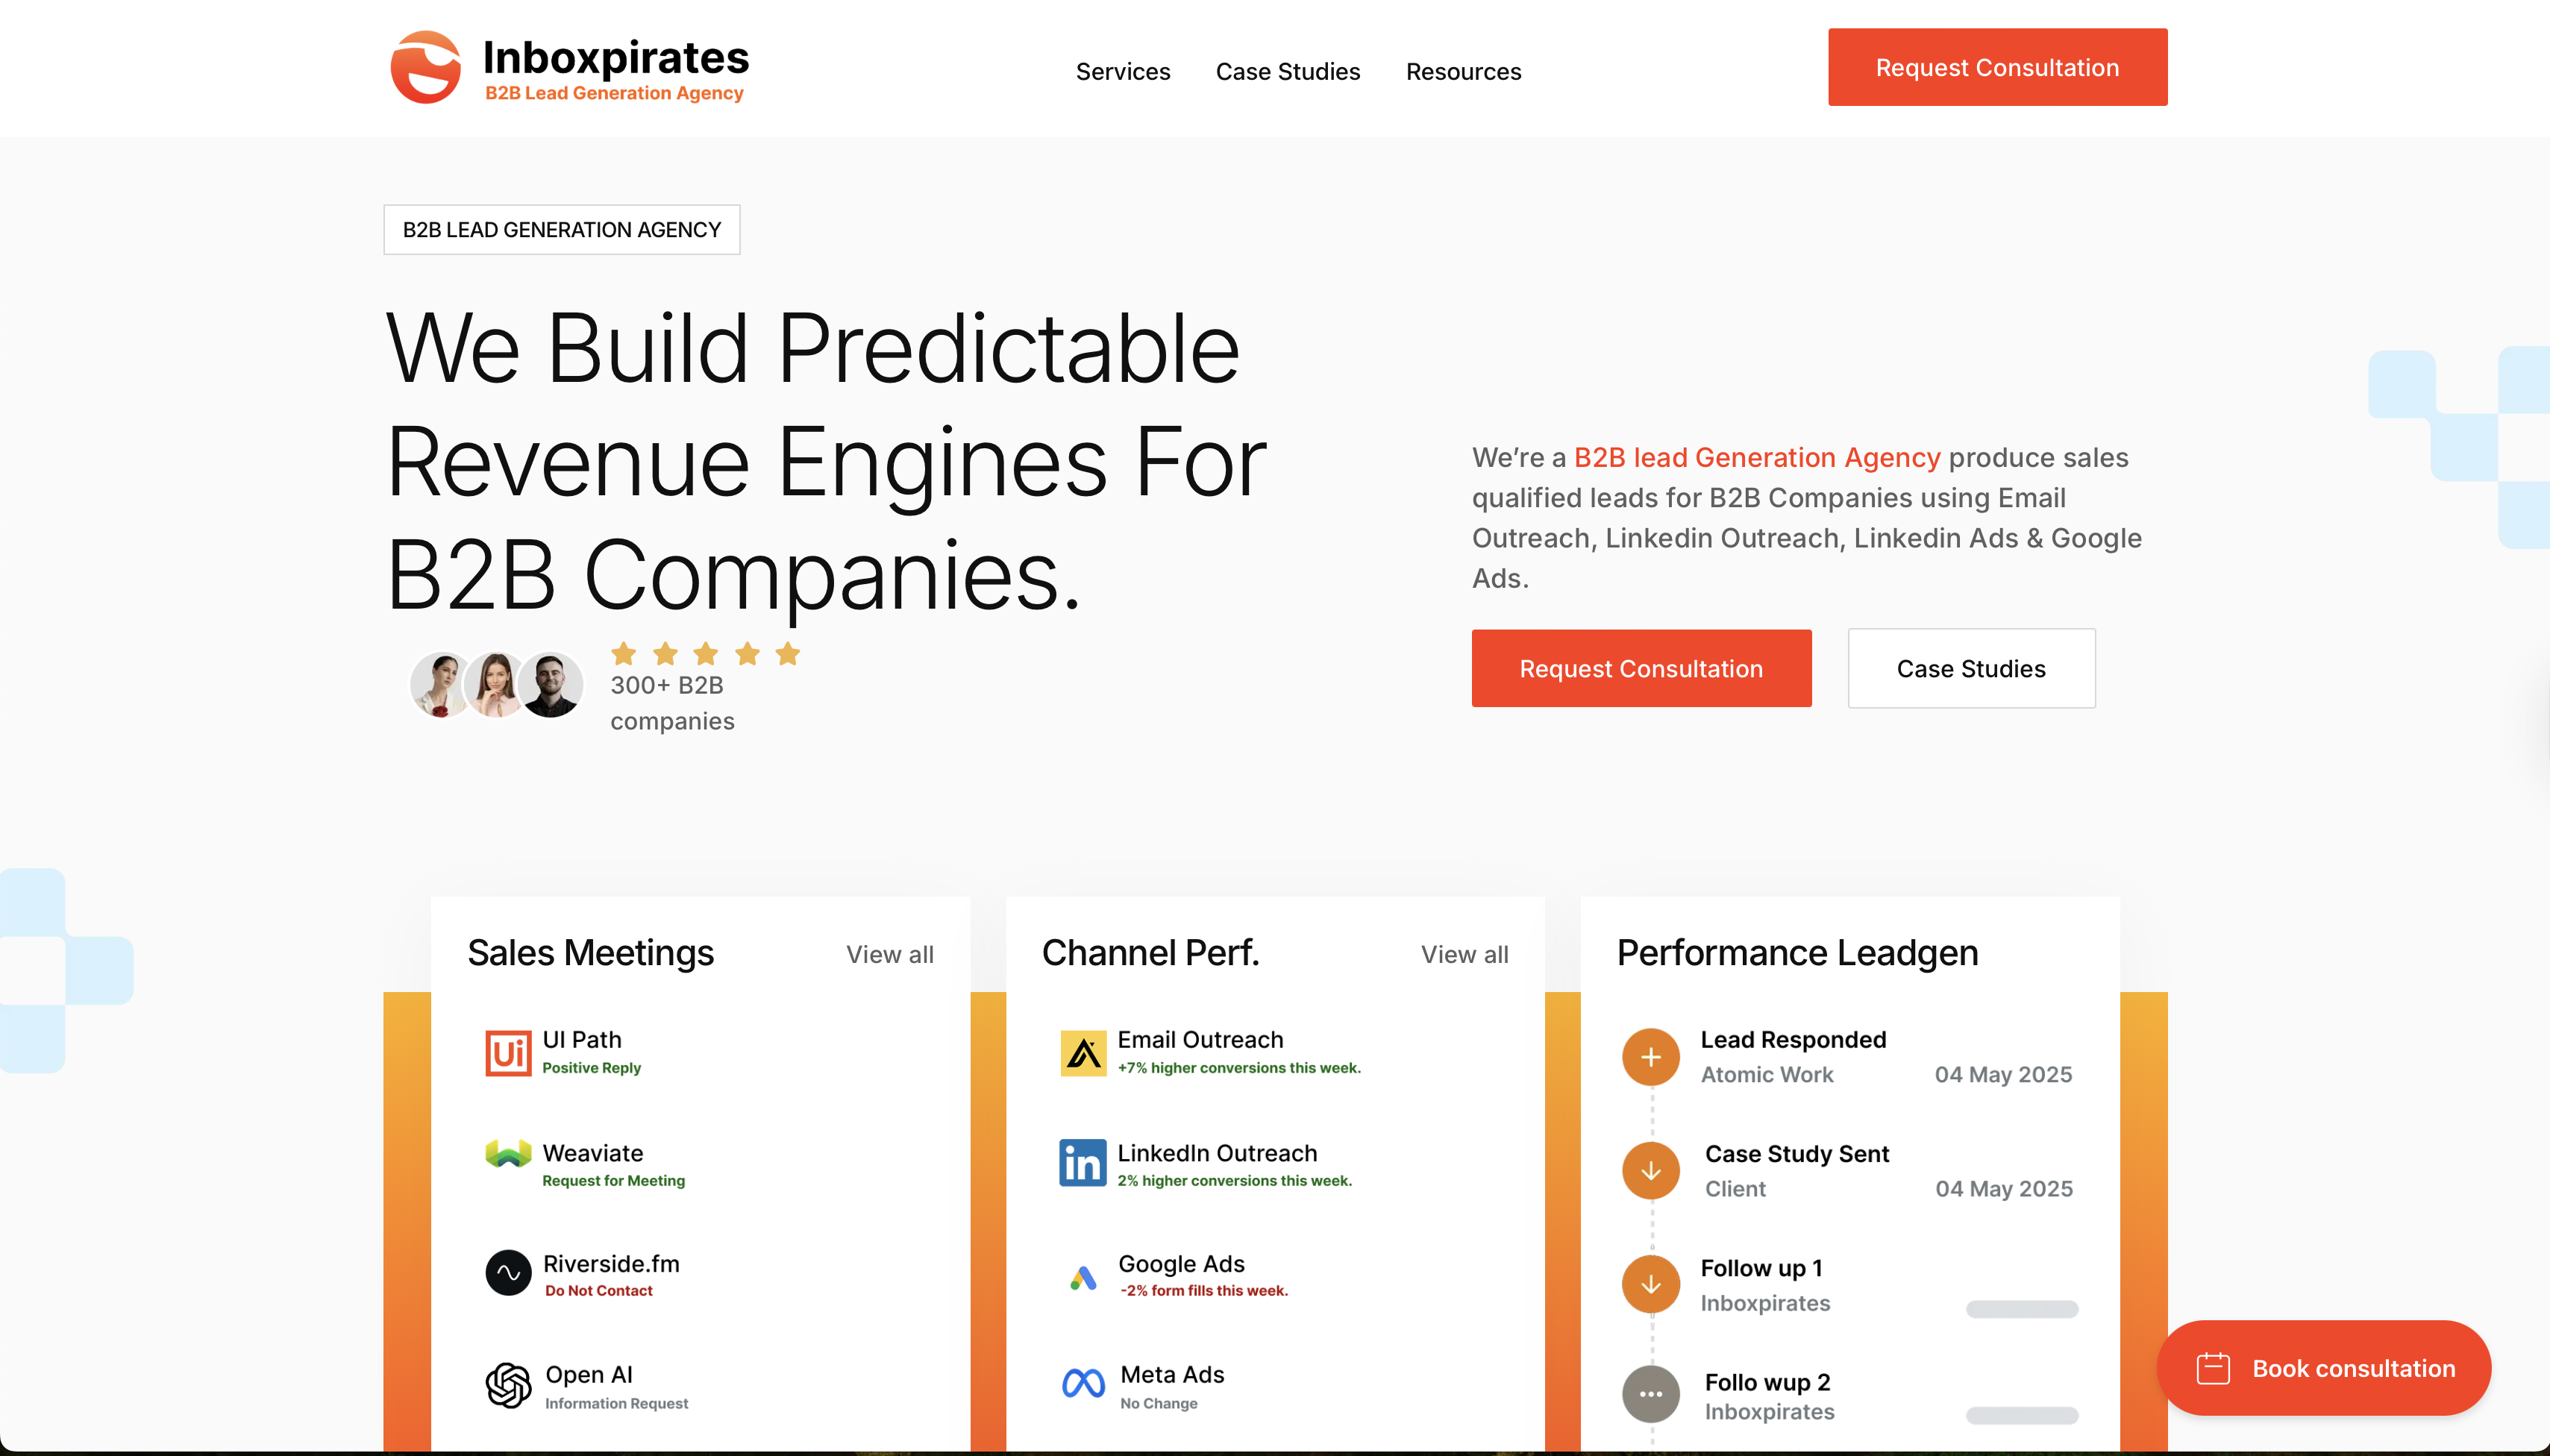2550x1456 pixels.
Task: Click the Meta Ads logo icon
Action: pyautogui.click(x=1082, y=1383)
